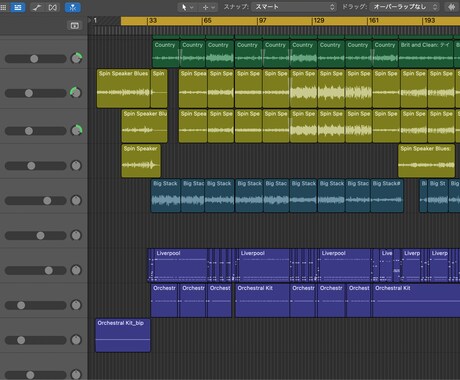This screenshot has height=380, width=460.
Task: Adjust volume slider on Orchestral Kit_bip track
Action: point(35,340)
